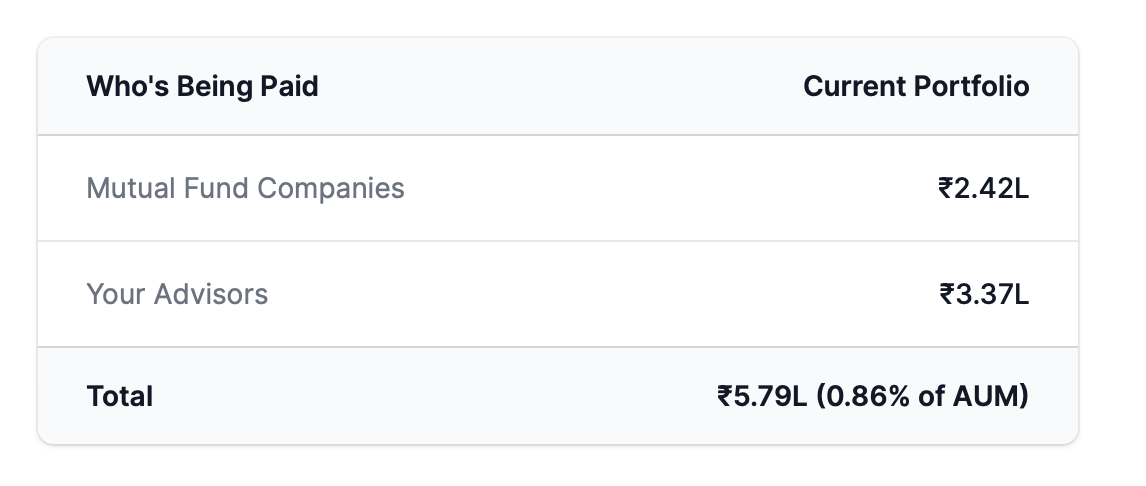Select the Current Portfolio column header
This screenshot has width=1146, height=486.
(x=916, y=86)
